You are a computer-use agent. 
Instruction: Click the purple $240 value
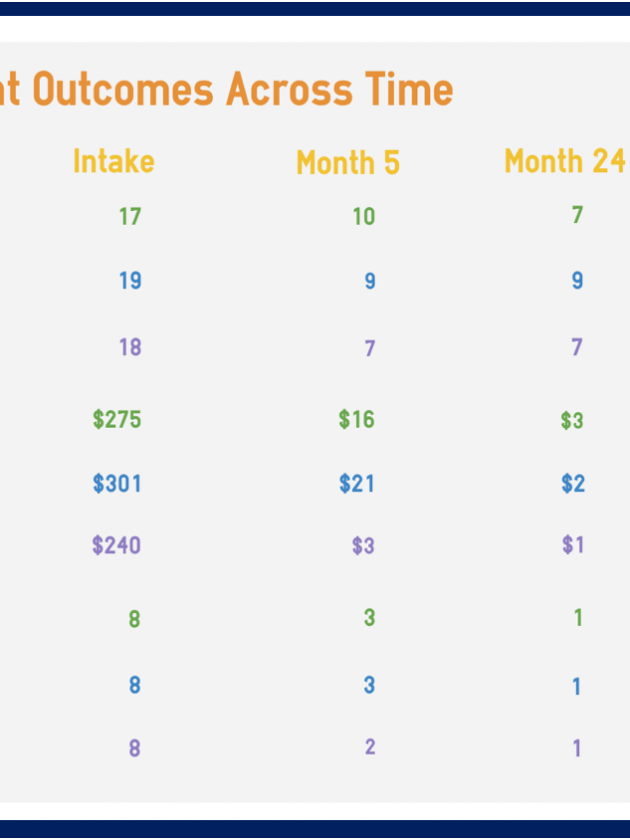point(116,545)
